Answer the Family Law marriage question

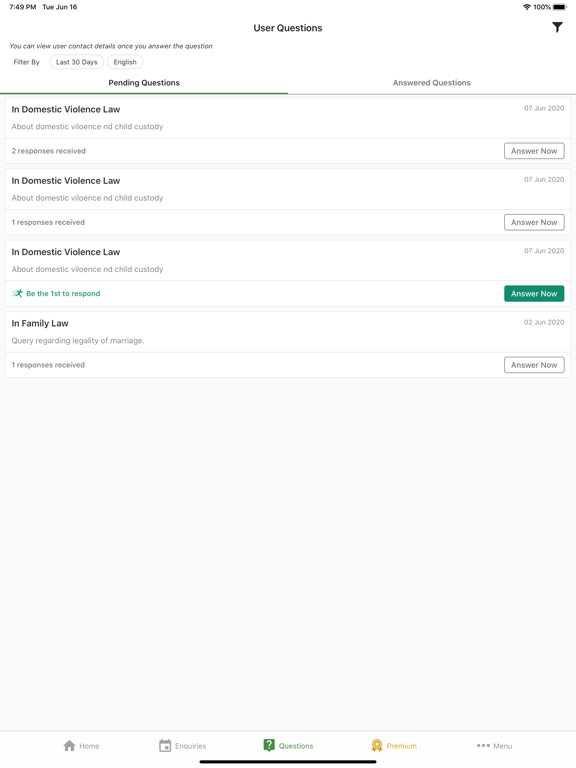[x=534, y=365]
